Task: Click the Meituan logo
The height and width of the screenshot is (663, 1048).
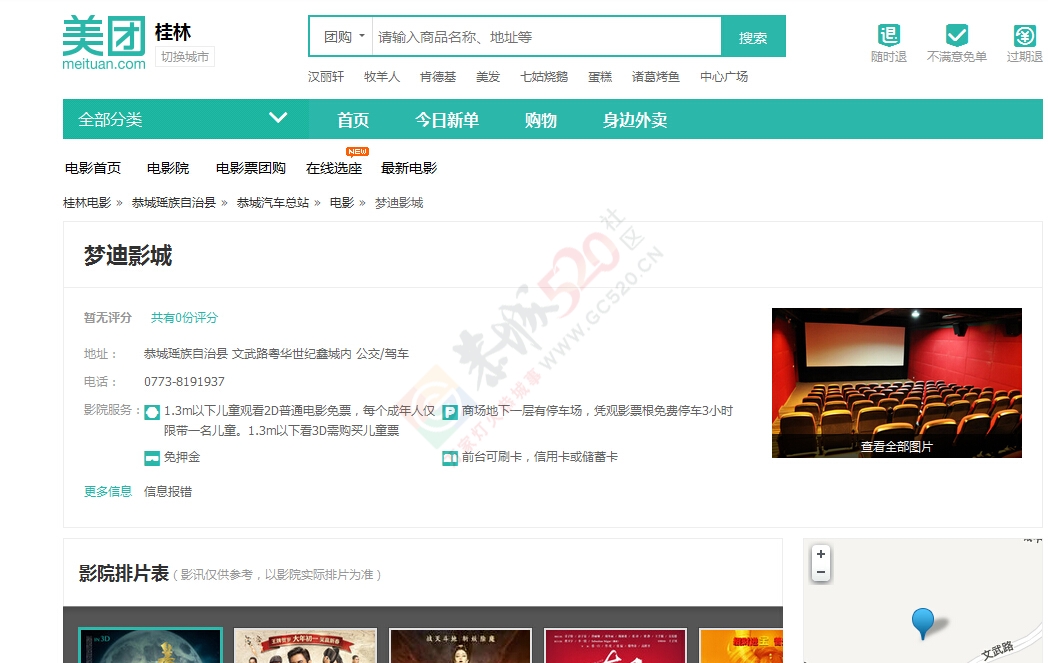Action: [104, 43]
